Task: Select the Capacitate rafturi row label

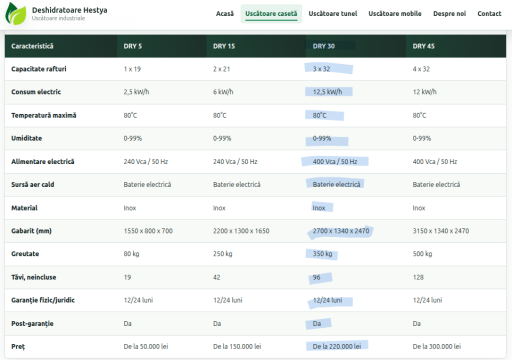Action: point(39,69)
